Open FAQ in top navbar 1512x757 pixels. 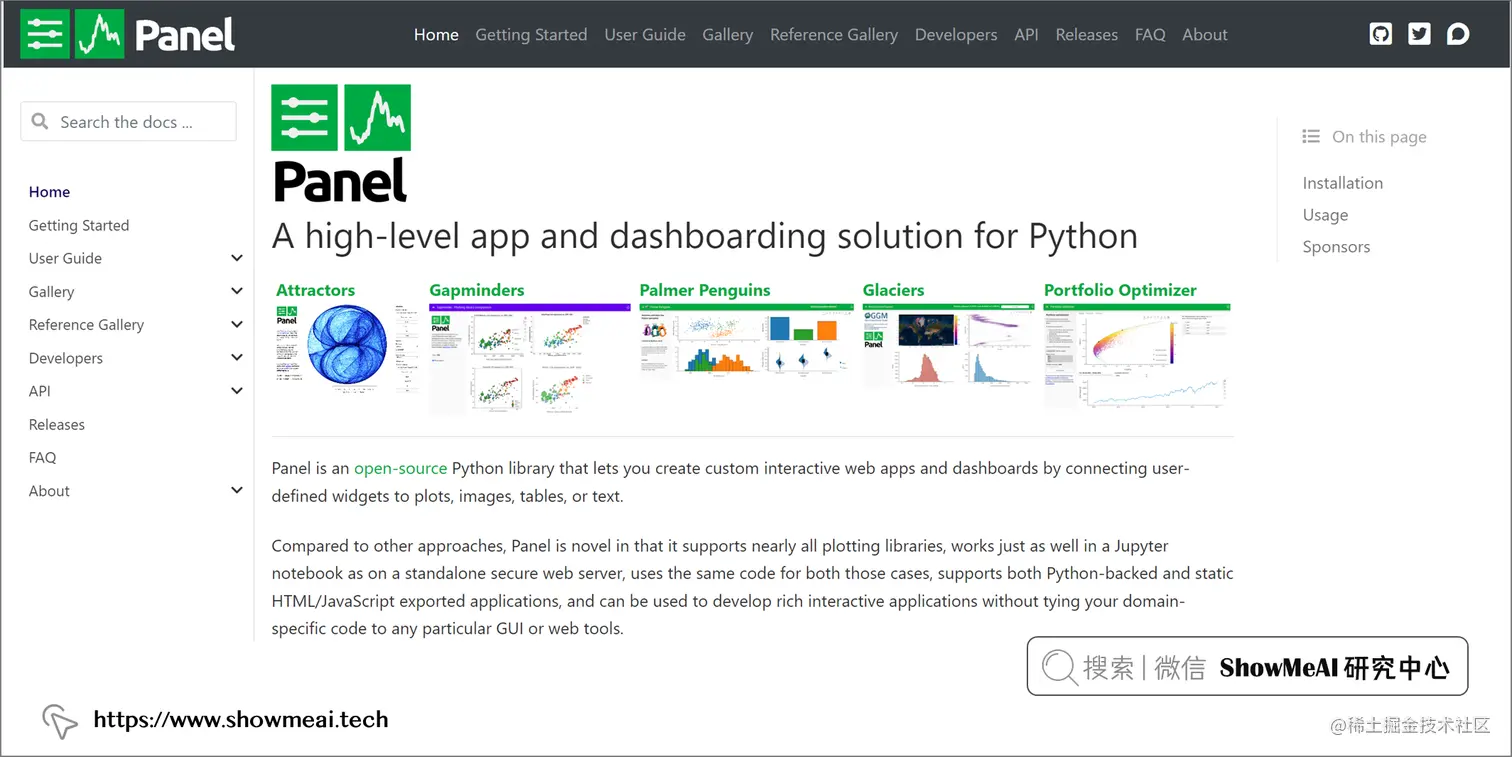(1150, 34)
